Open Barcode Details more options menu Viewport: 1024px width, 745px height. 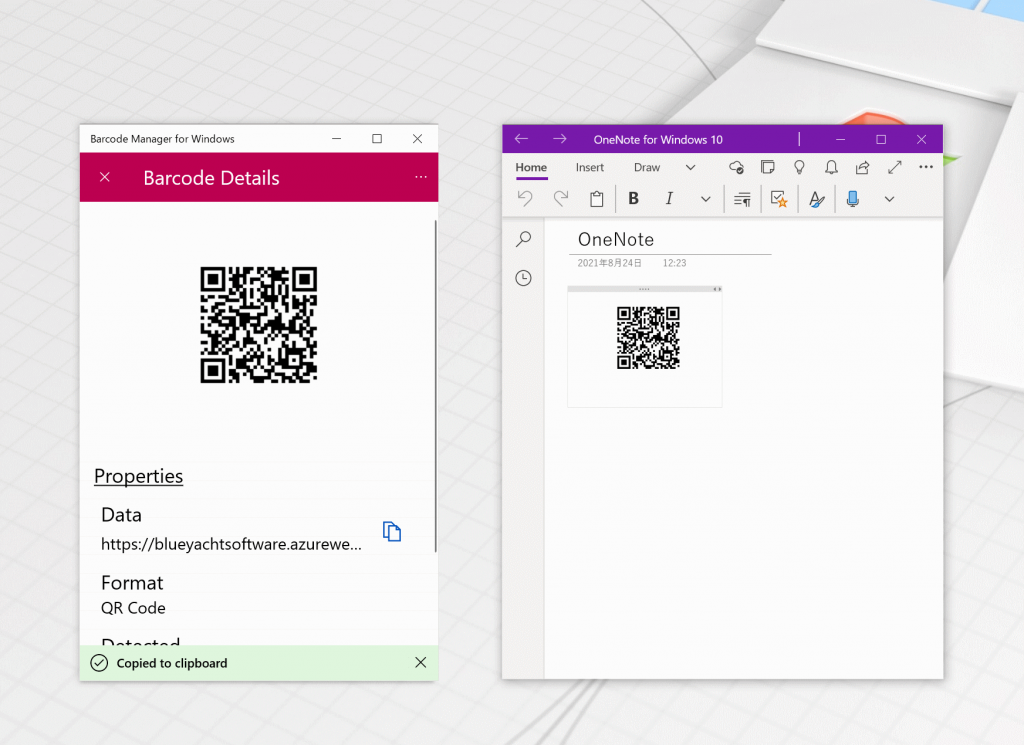tap(421, 177)
